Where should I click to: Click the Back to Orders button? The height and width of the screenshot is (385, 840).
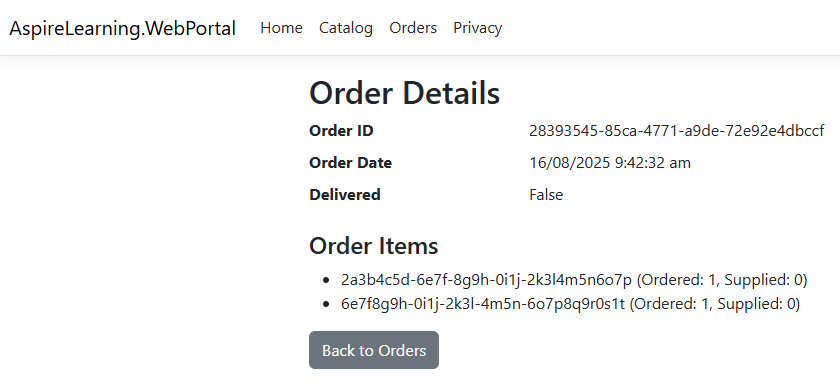click(x=374, y=350)
